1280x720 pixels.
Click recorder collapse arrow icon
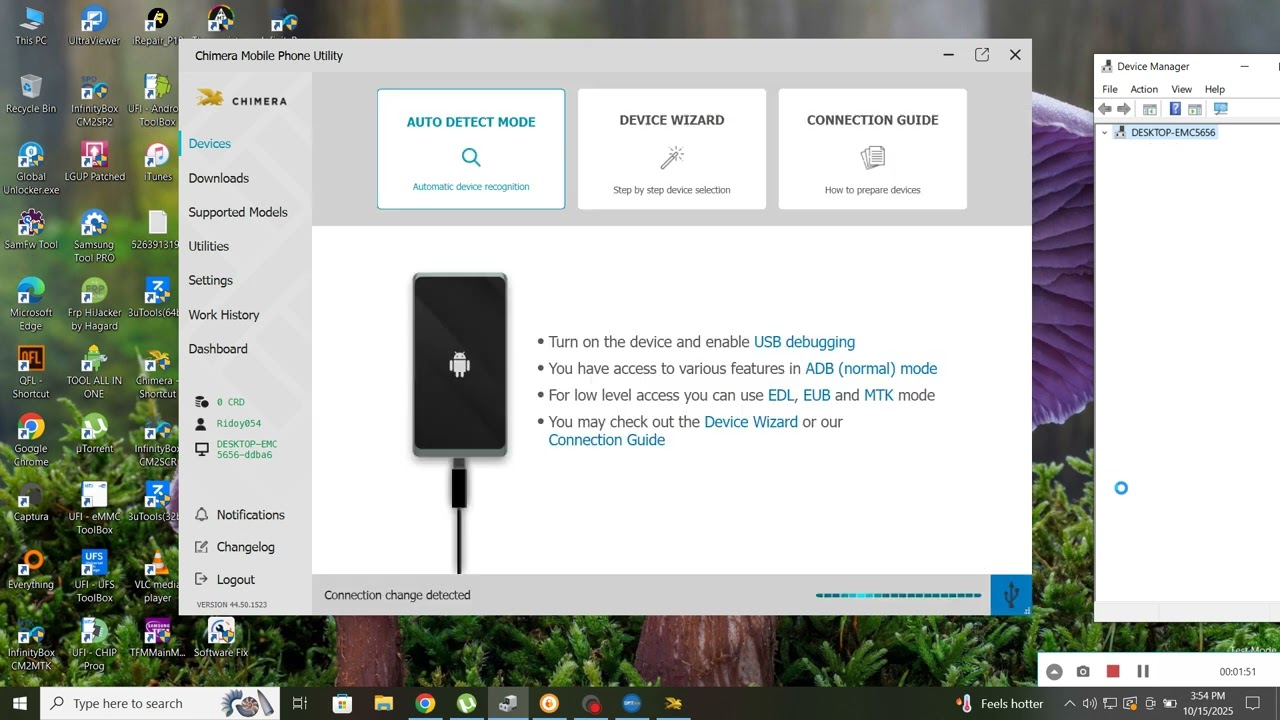pyautogui.click(x=1054, y=672)
